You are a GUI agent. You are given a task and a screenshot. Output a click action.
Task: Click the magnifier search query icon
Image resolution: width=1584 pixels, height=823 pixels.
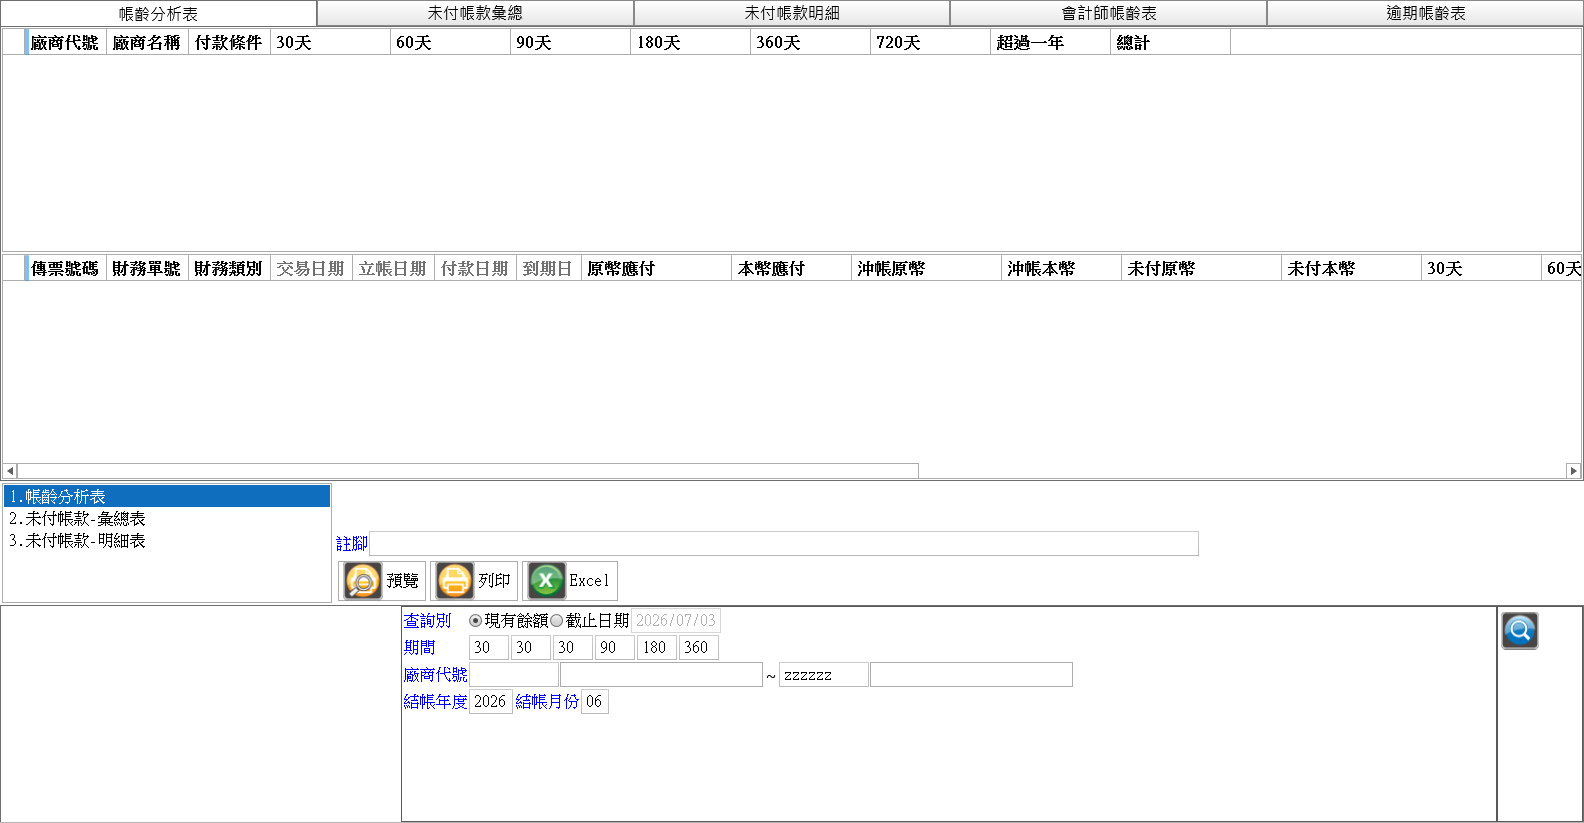click(1519, 631)
